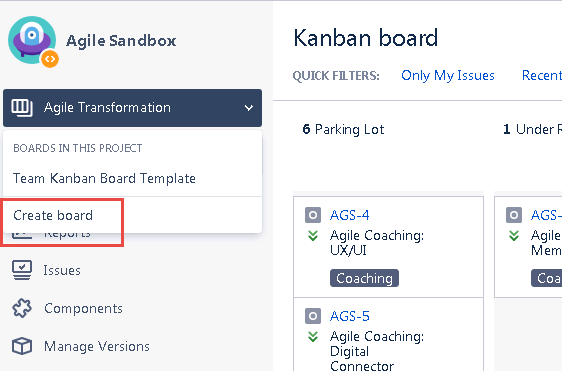Choose Create board from the menu
Viewport: 562px width, 371px height.
pyautogui.click(x=53, y=215)
